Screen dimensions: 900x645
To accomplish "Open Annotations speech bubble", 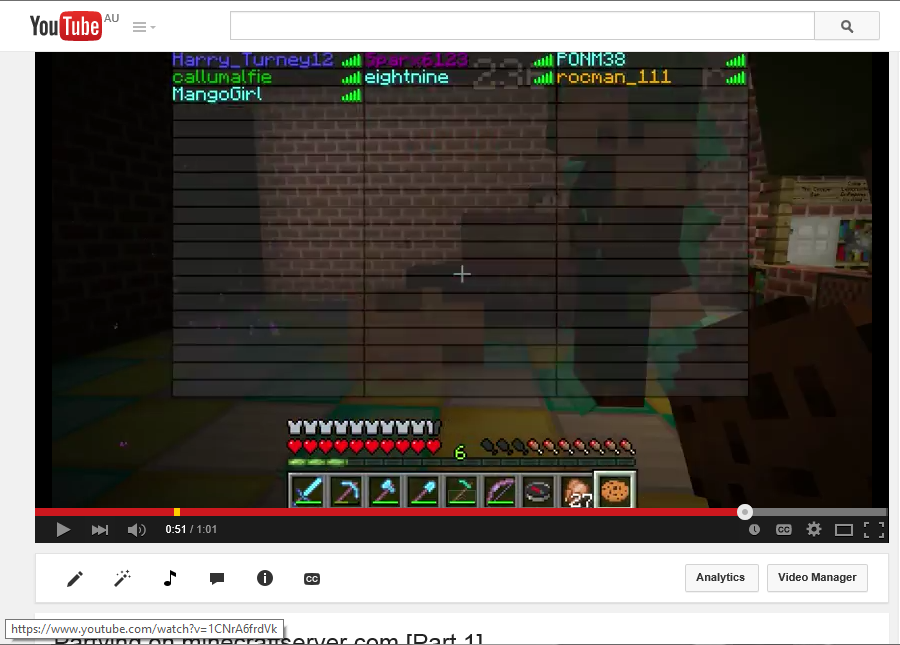I will (217, 578).
